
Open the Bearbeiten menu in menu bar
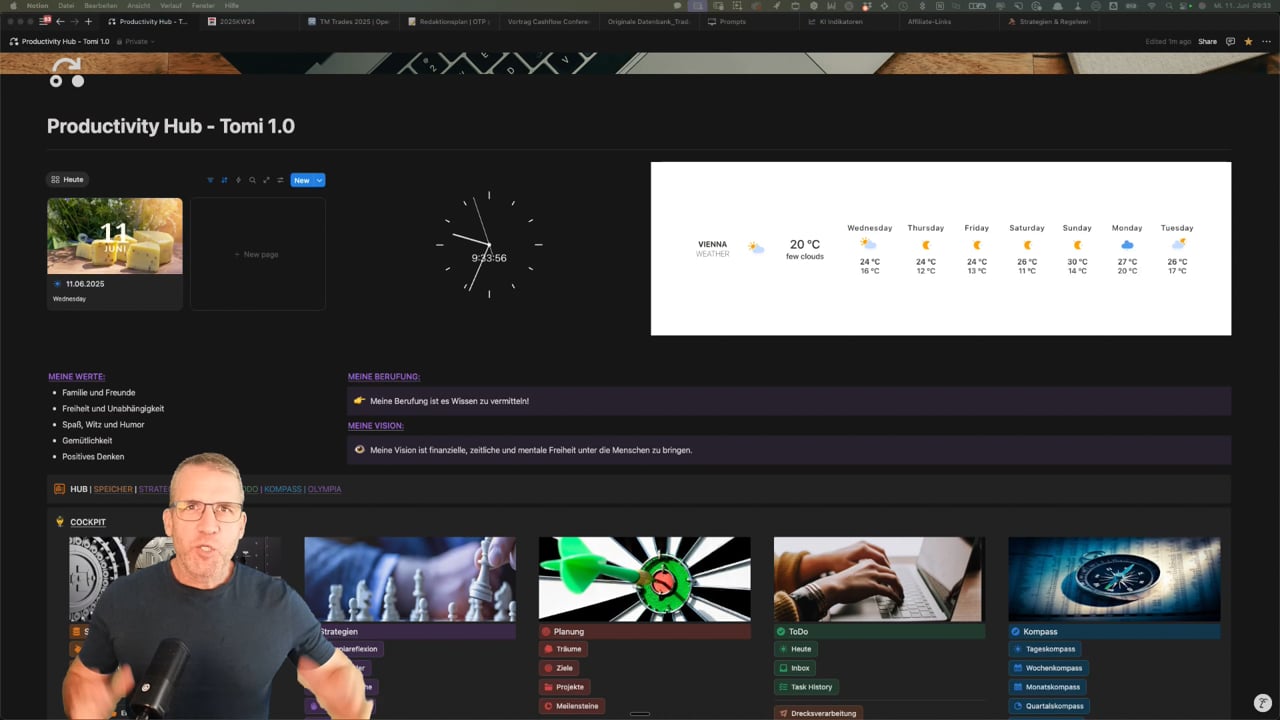(x=100, y=6)
